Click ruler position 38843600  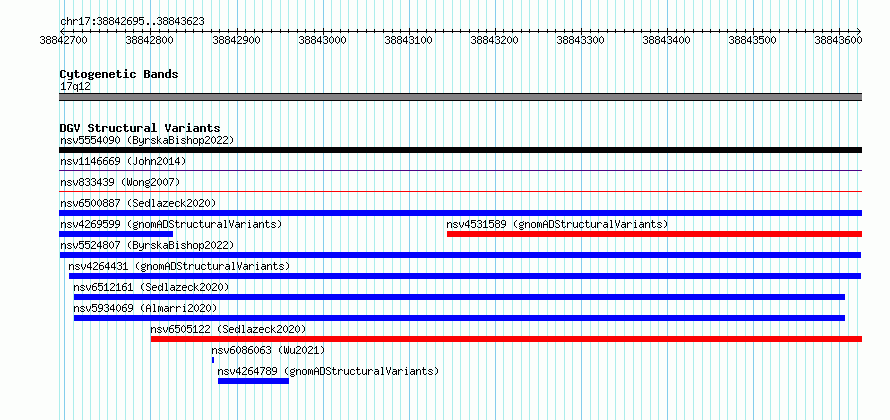tap(839, 40)
